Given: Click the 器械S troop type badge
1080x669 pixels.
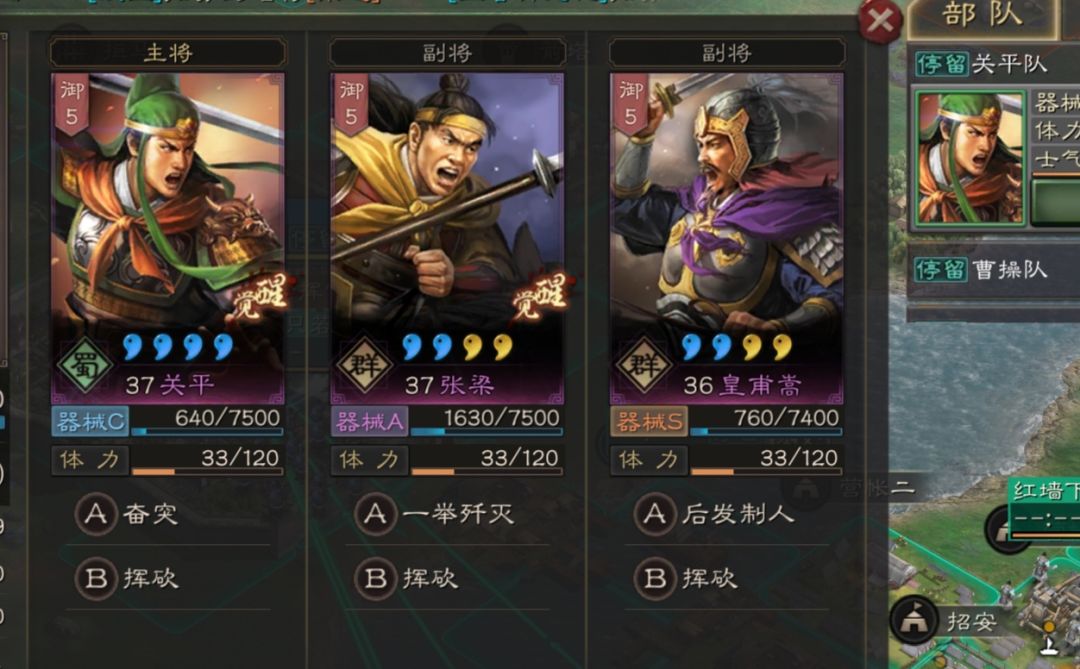Looking at the screenshot, I should tap(649, 422).
